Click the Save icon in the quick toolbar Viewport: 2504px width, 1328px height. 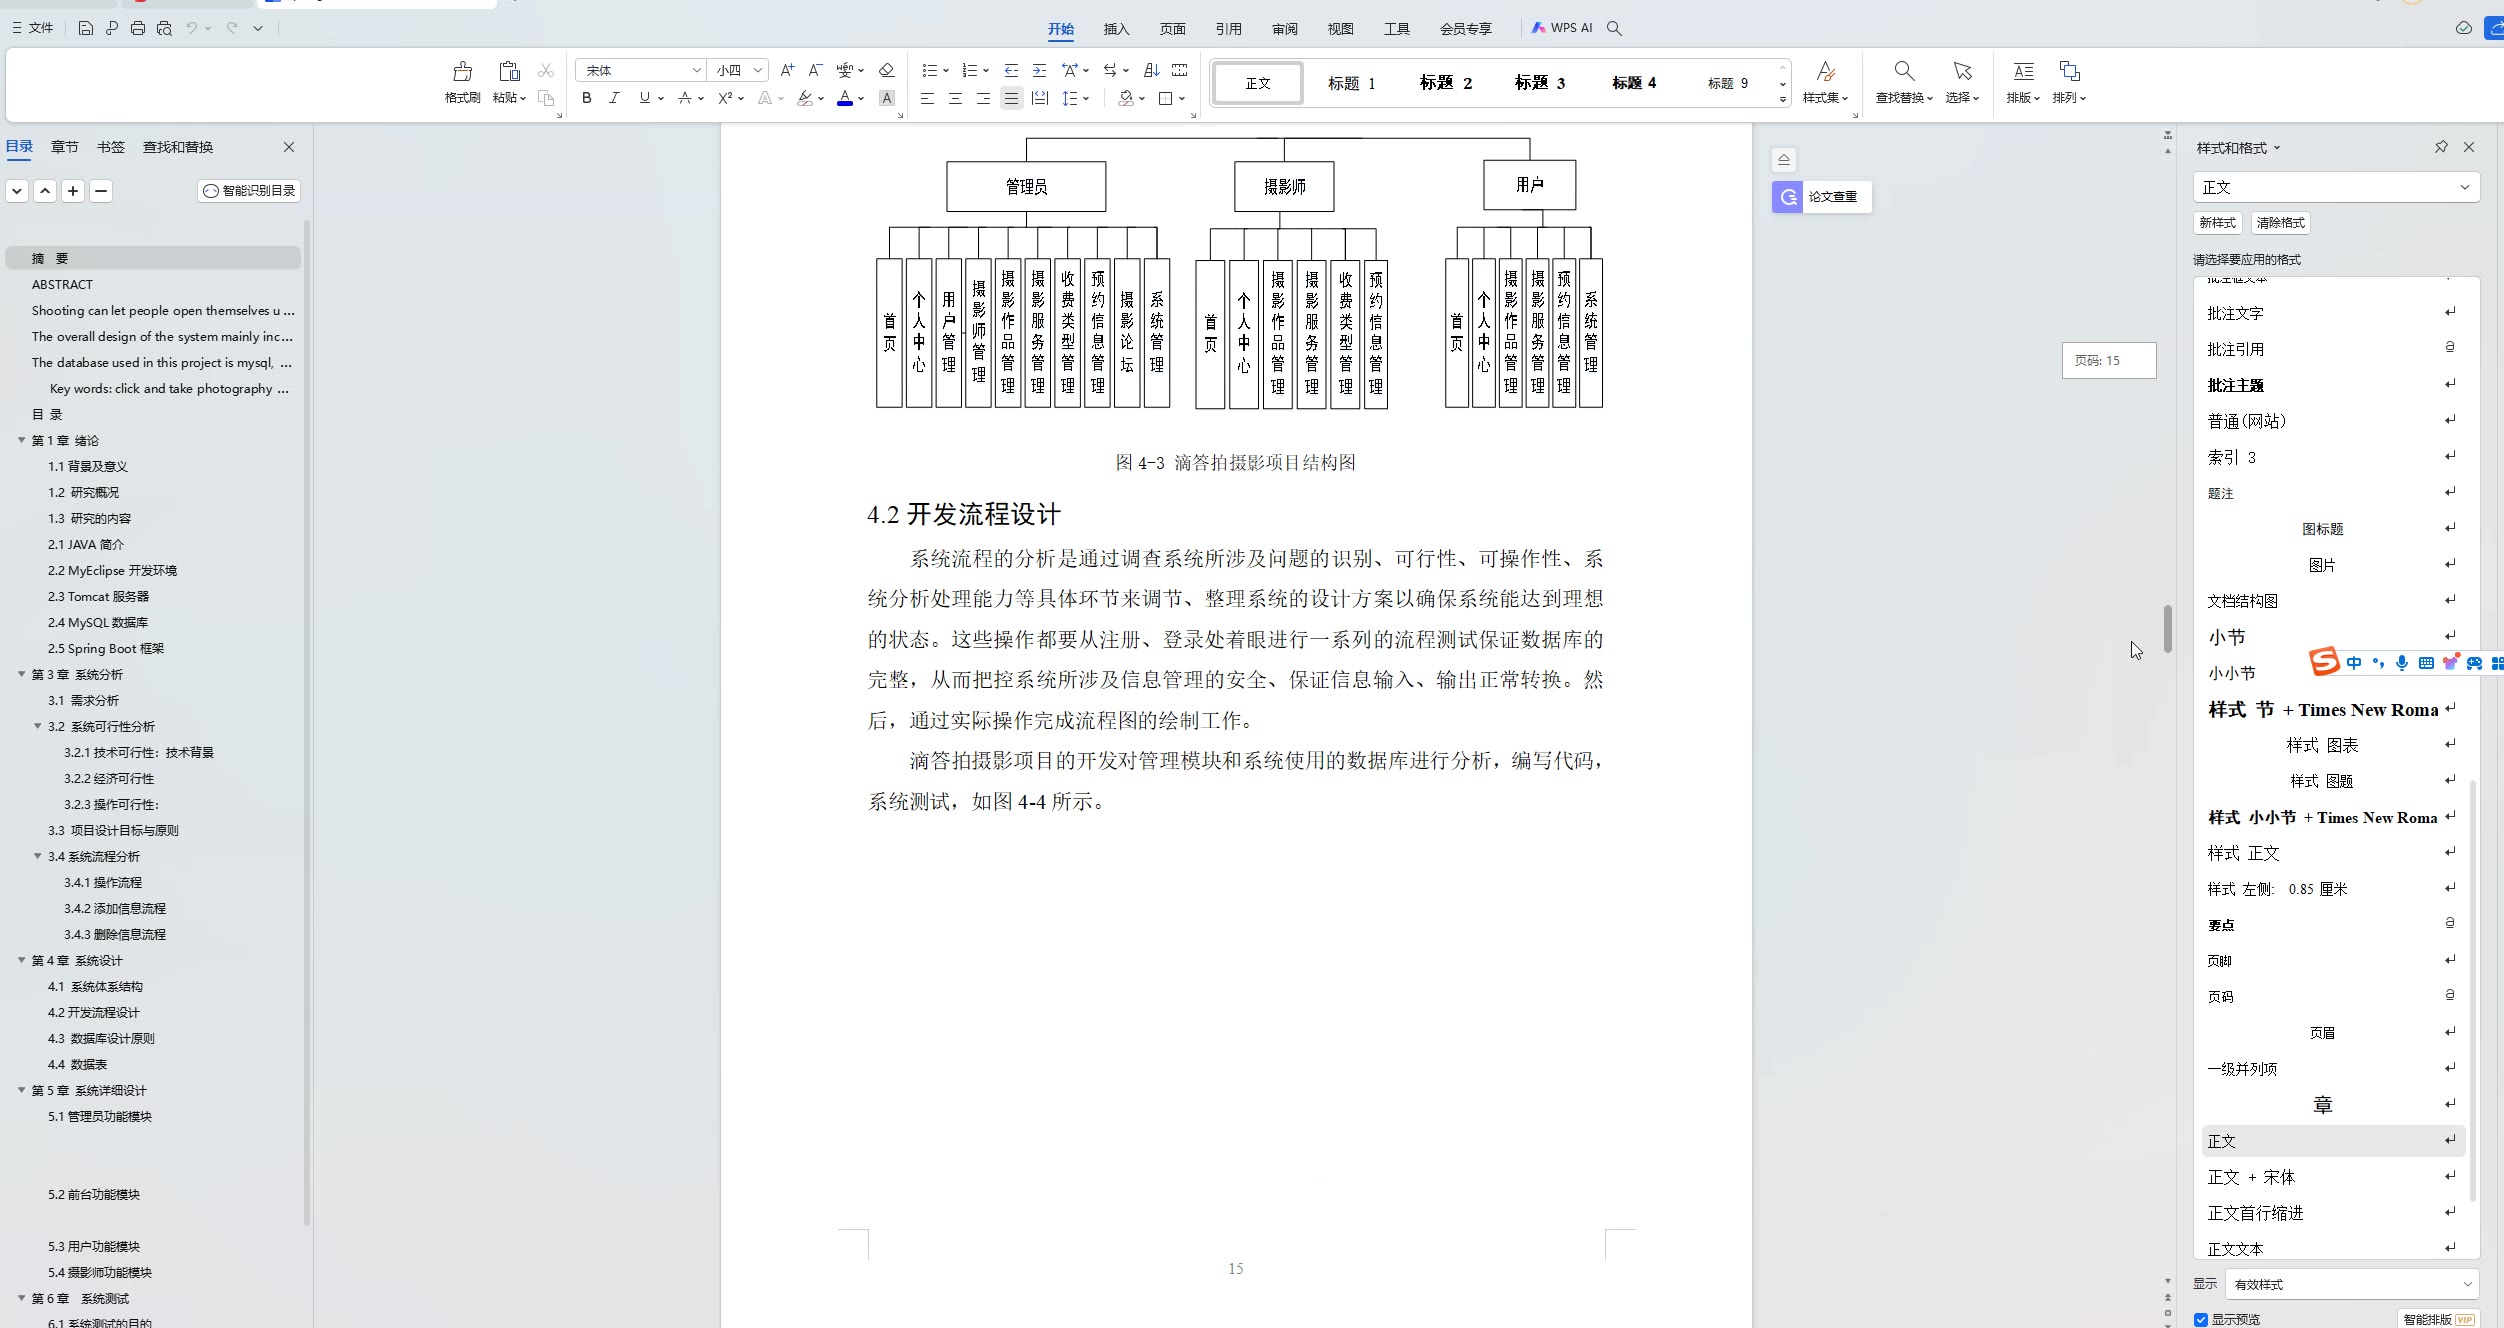coord(85,28)
